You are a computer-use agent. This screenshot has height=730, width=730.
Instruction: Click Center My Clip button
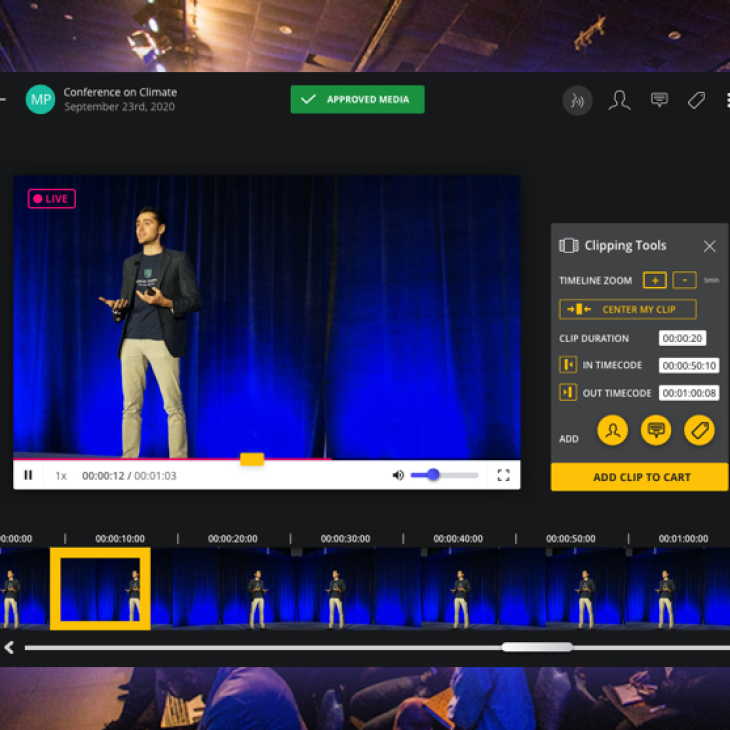[628, 309]
